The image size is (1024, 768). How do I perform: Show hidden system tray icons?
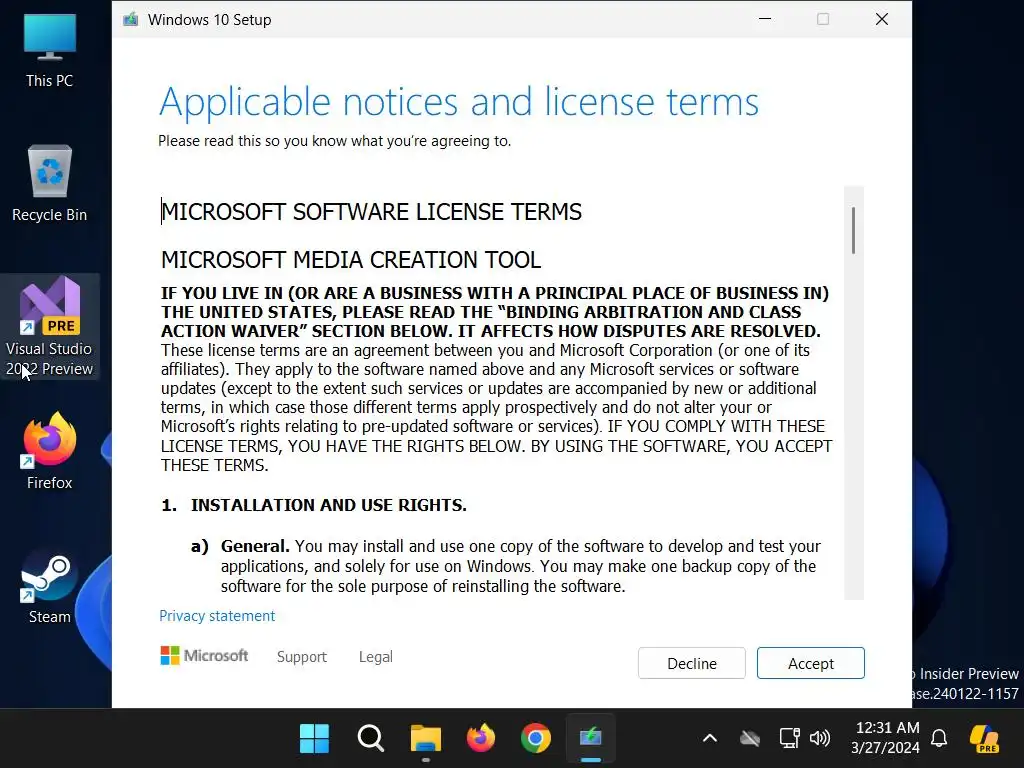[710, 739]
